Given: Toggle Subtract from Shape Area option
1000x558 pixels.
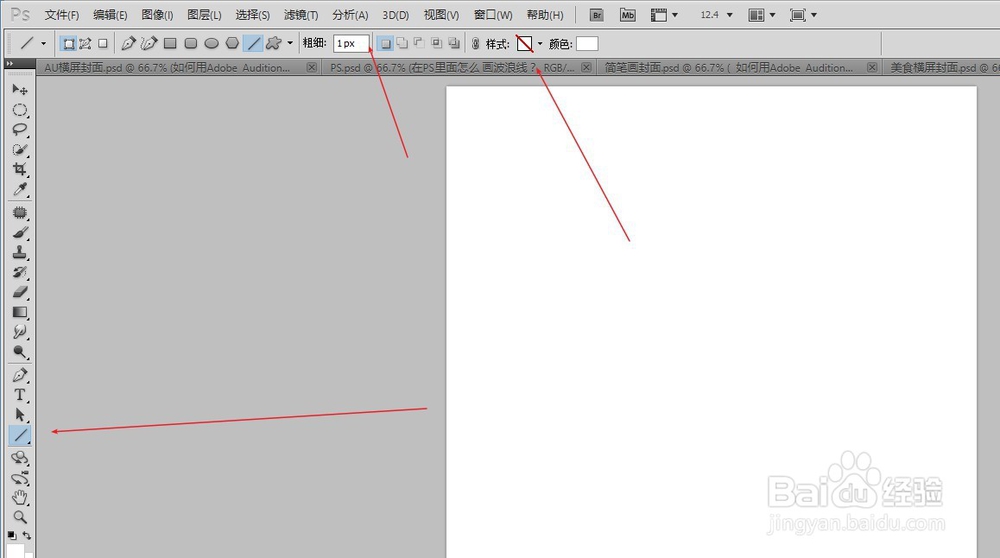Looking at the screenshot, I should (x=419, y=43).
